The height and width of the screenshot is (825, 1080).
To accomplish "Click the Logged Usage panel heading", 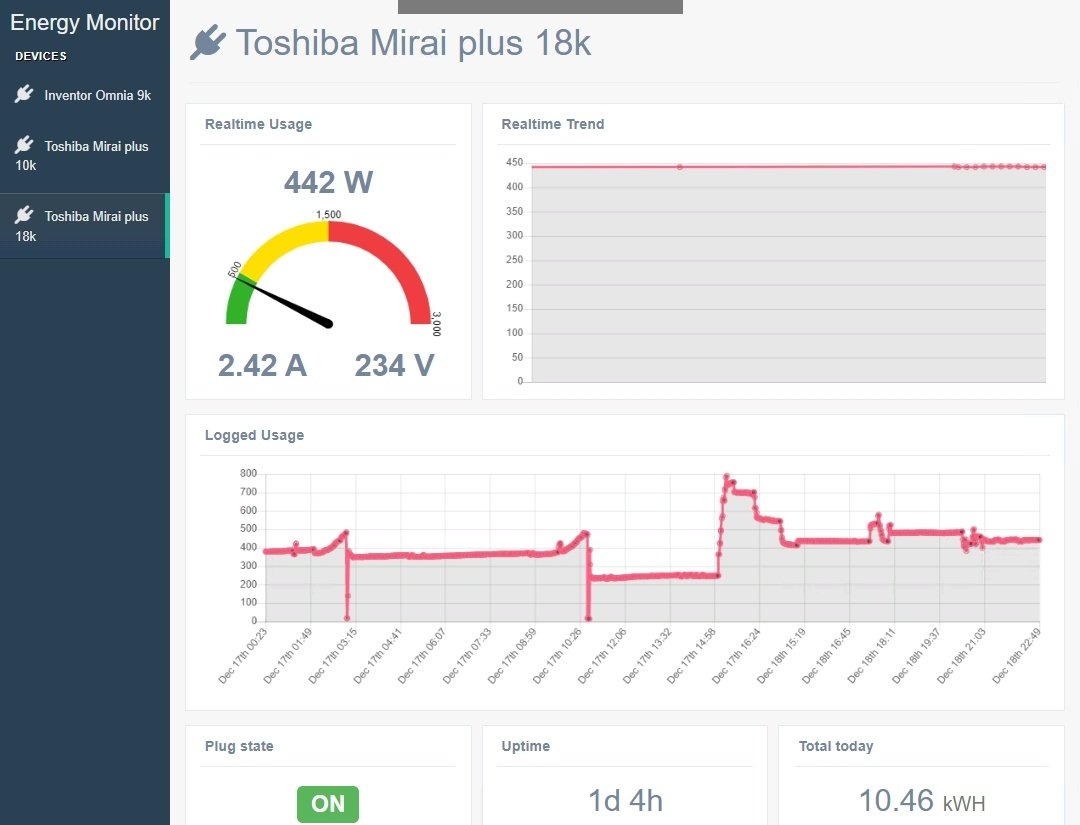I will pos(254,435).
